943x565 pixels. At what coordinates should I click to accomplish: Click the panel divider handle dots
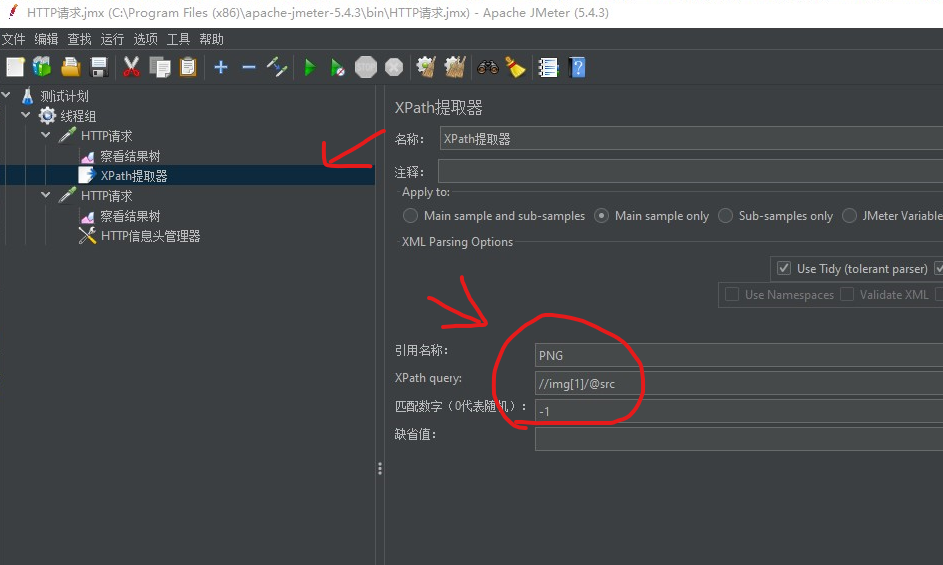click(379, 468)
